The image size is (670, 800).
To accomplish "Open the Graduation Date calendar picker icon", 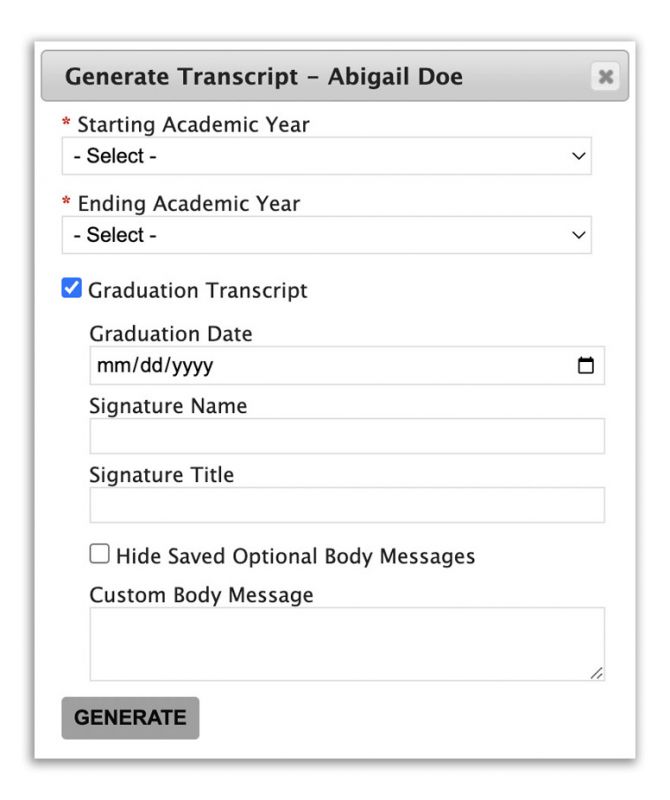I will tap(585, 365).
